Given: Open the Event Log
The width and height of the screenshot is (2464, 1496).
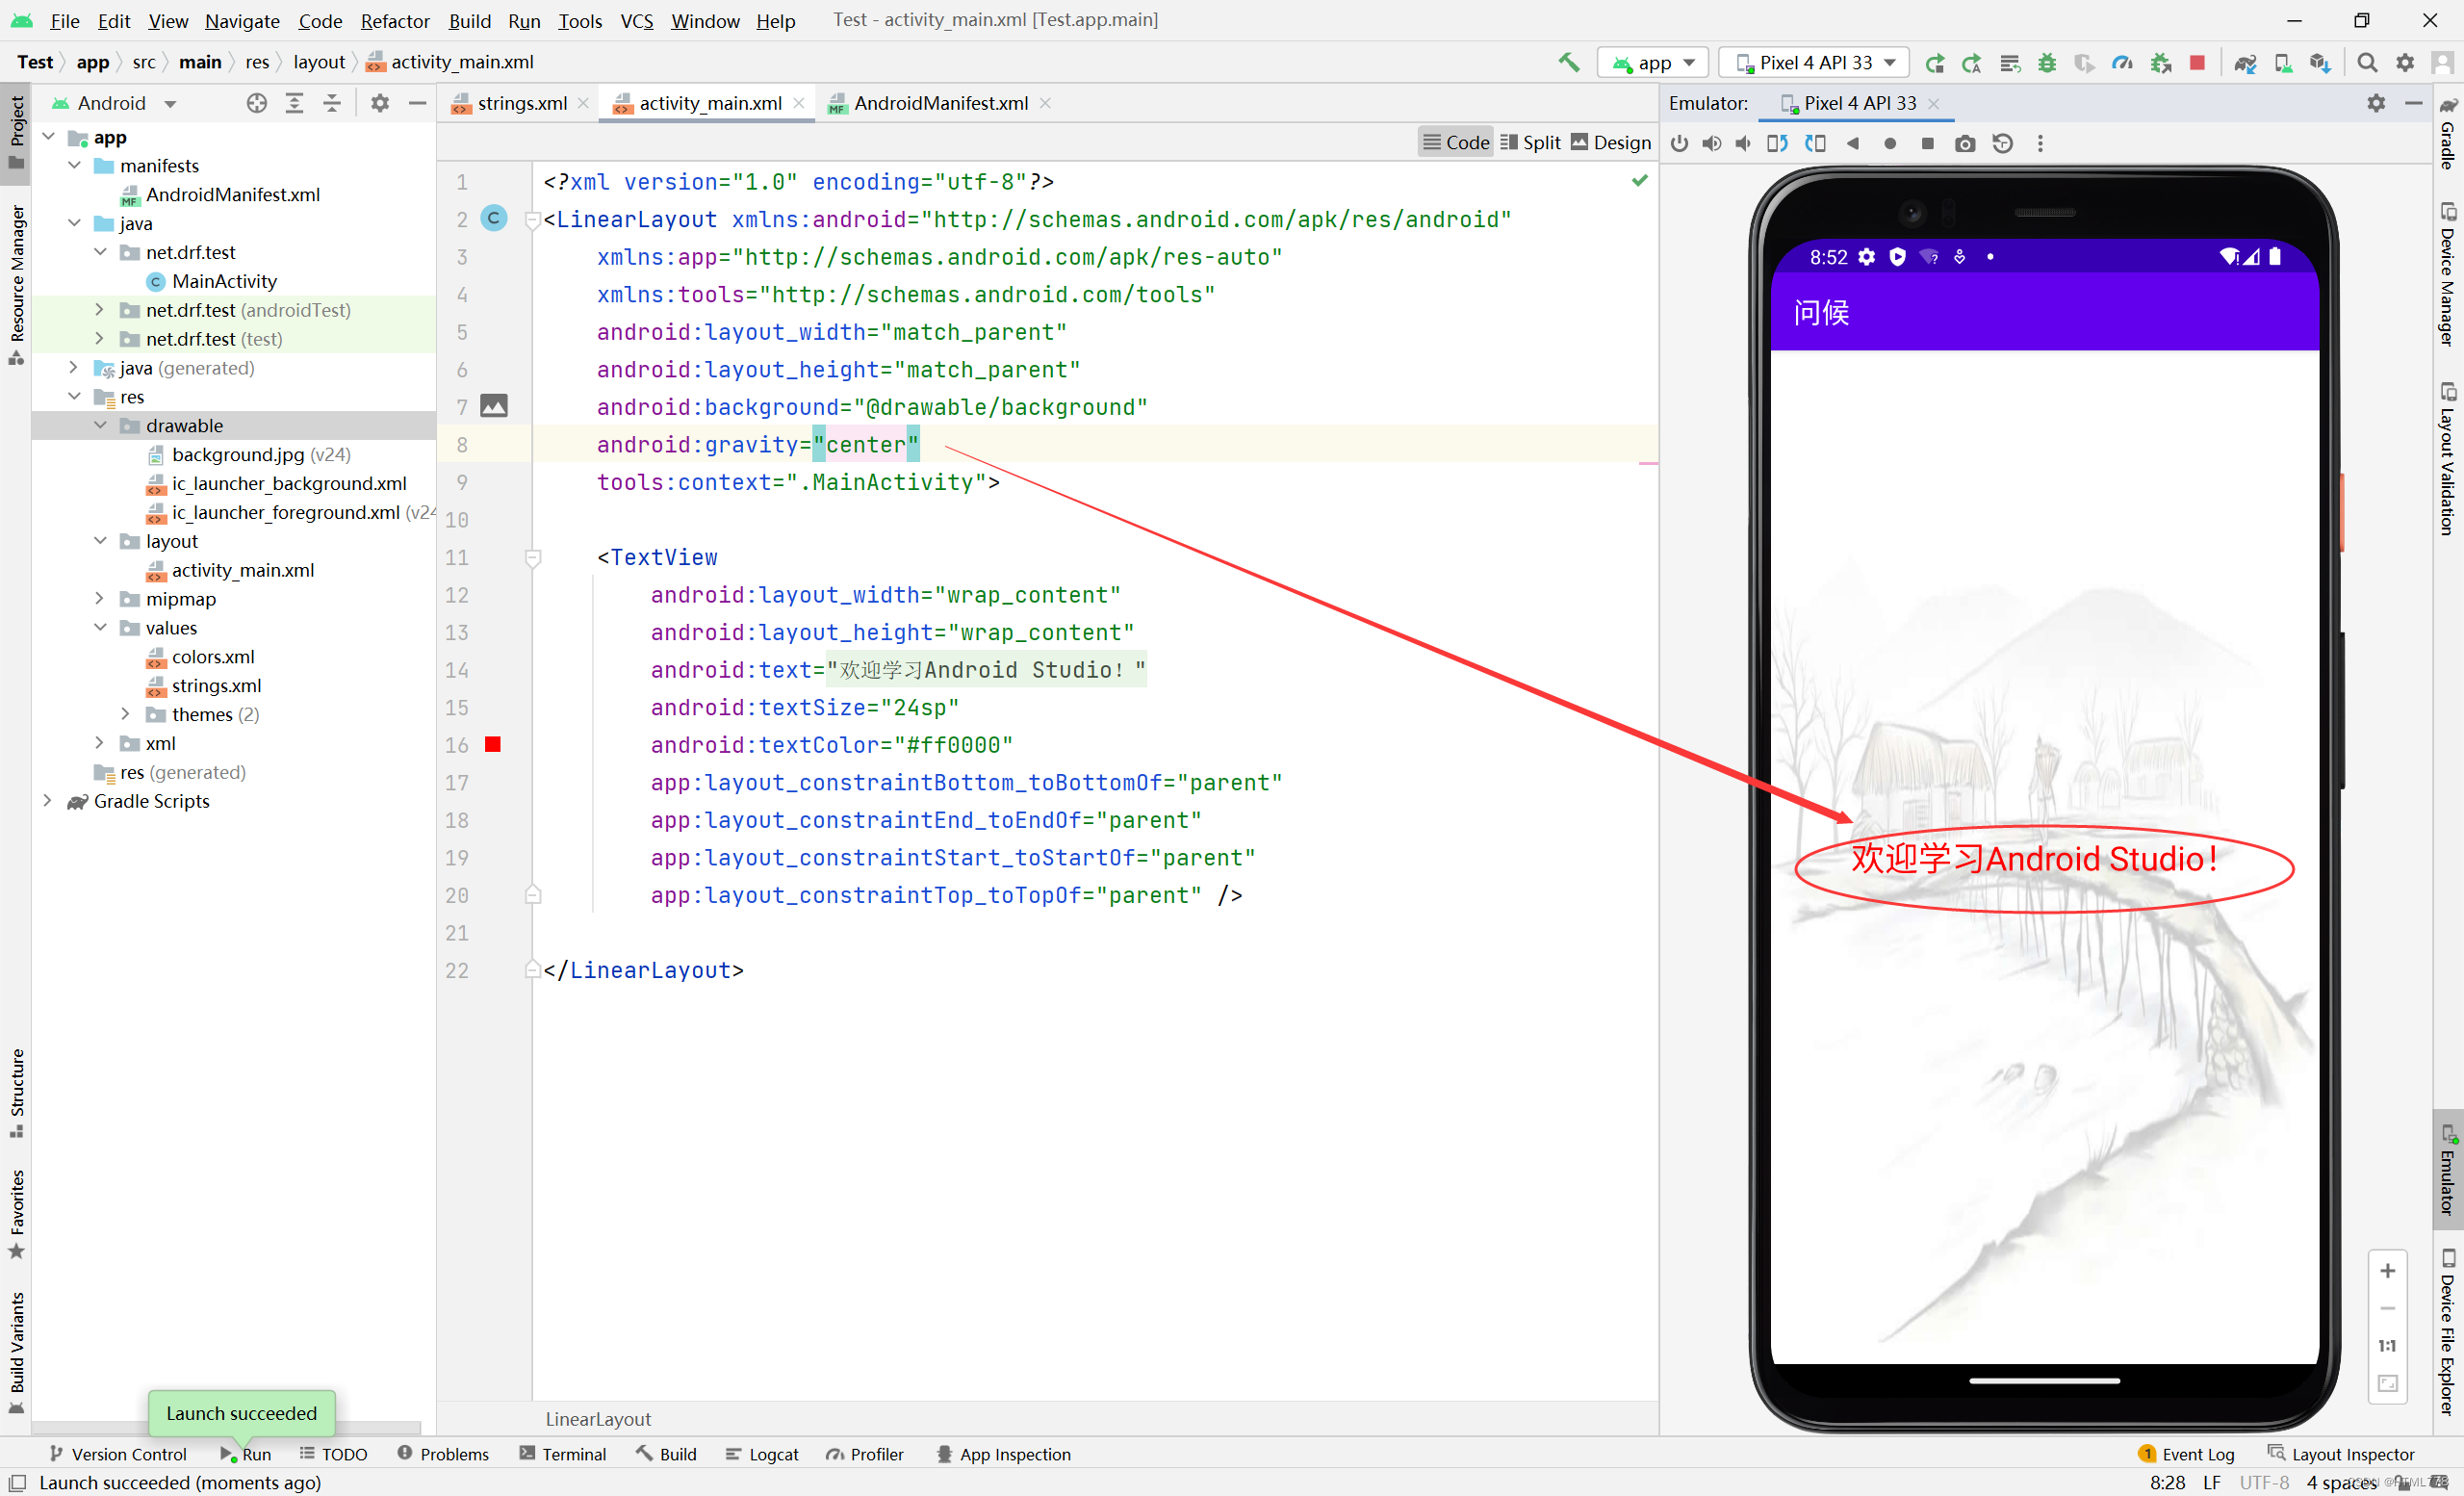Looking at the screenshot, I should tap(2185, 1454).
